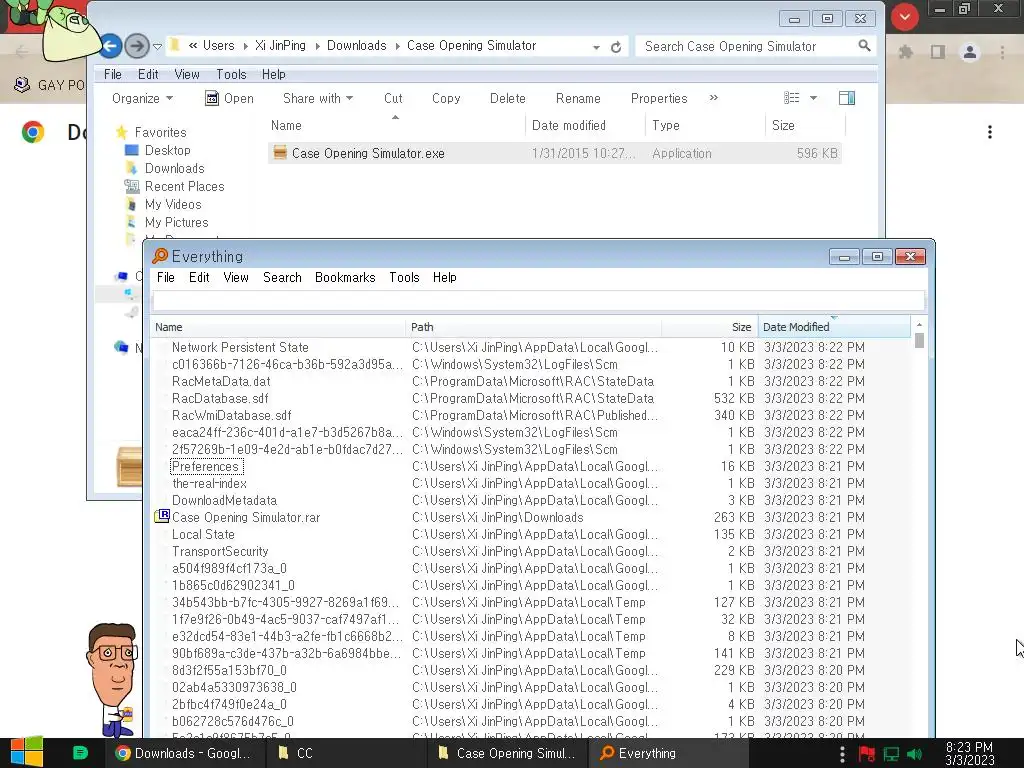Click the search magnifier in Explorer
This screenshot has height=768, width=1024.
pos(864,46)
